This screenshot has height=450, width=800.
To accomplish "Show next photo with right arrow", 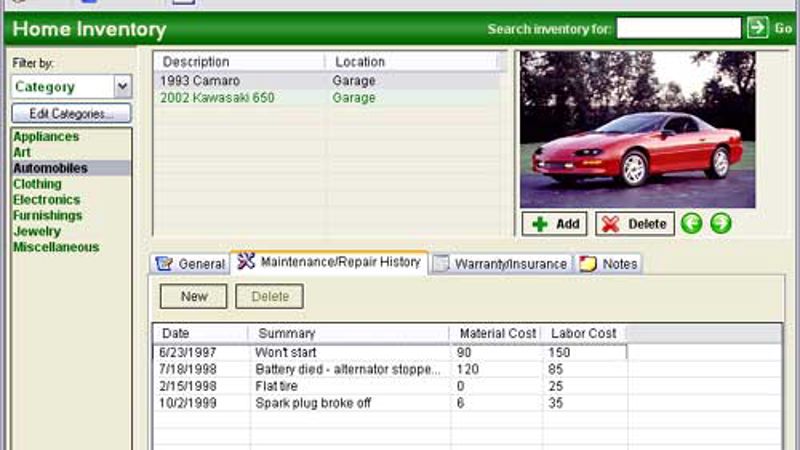I will point(721,223).
